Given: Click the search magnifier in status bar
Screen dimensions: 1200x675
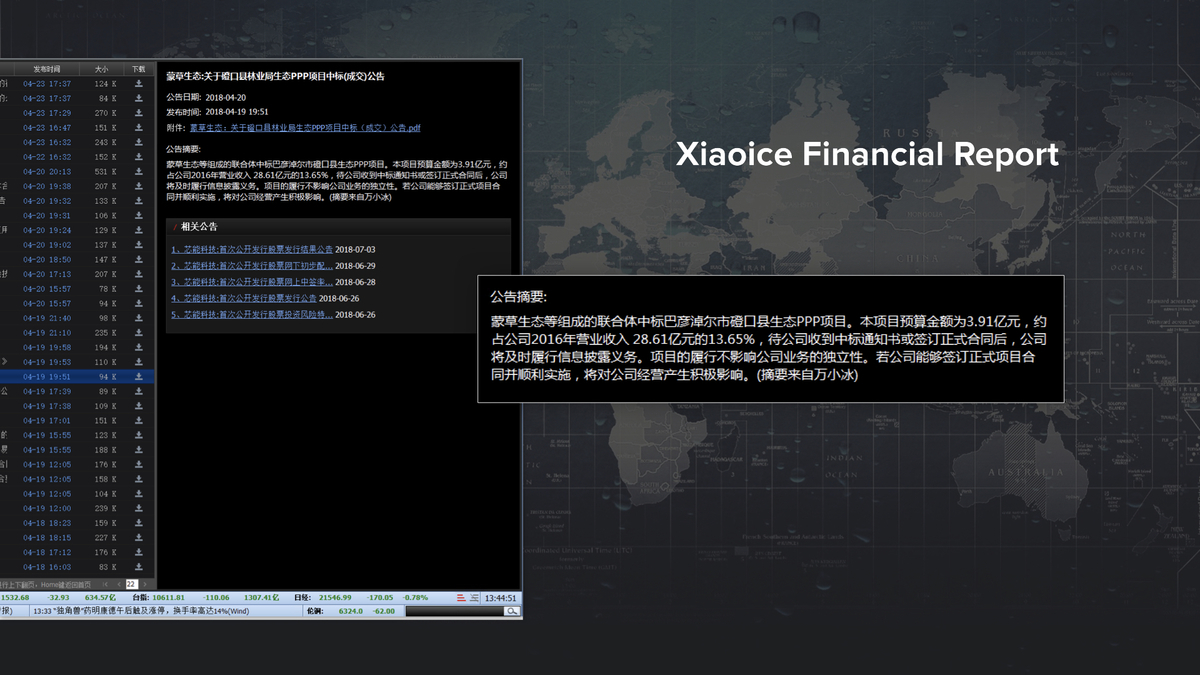Looking at the screenshot, I should point(512,610).
